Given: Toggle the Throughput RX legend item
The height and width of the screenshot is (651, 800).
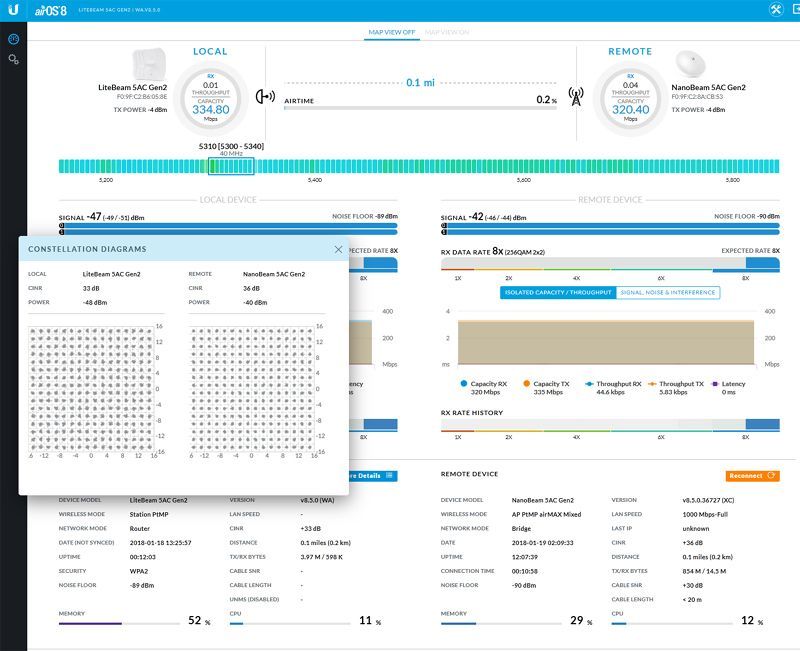Looking at the screenshot, I should pos(613,388).
